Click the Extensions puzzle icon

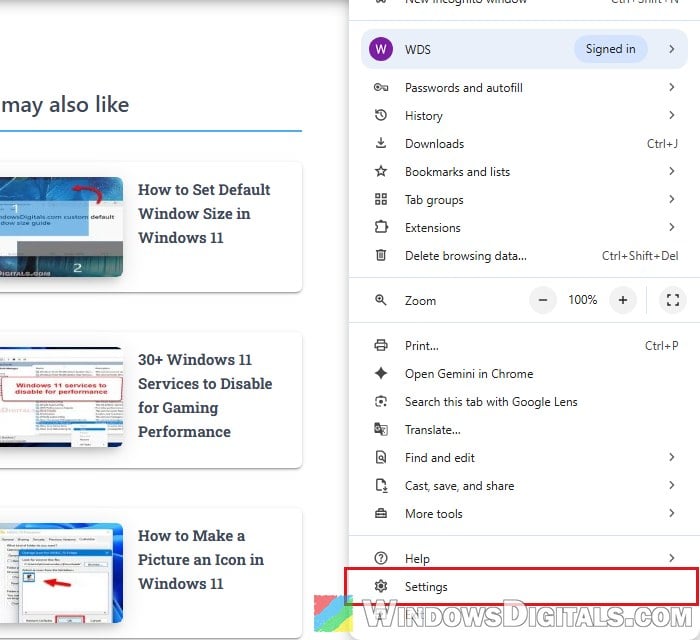coord(381,227)
